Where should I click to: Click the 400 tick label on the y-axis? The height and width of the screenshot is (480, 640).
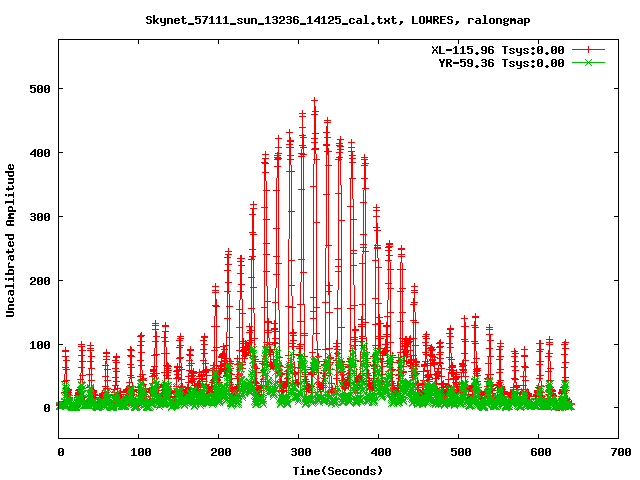click(x=40, y=153)
